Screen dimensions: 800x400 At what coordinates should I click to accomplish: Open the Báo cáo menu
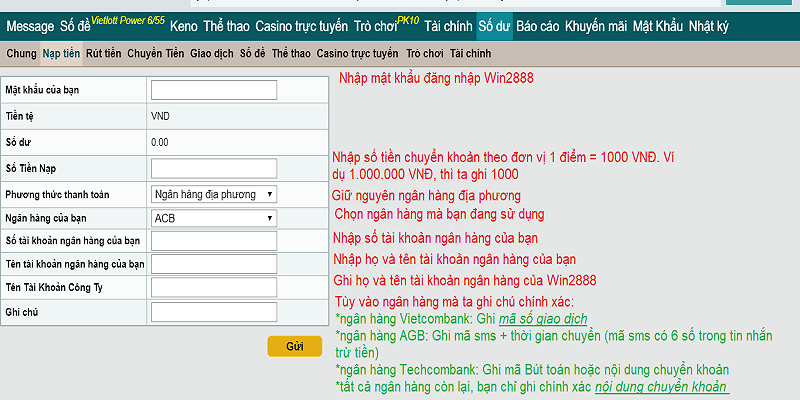tap(538, 27)
